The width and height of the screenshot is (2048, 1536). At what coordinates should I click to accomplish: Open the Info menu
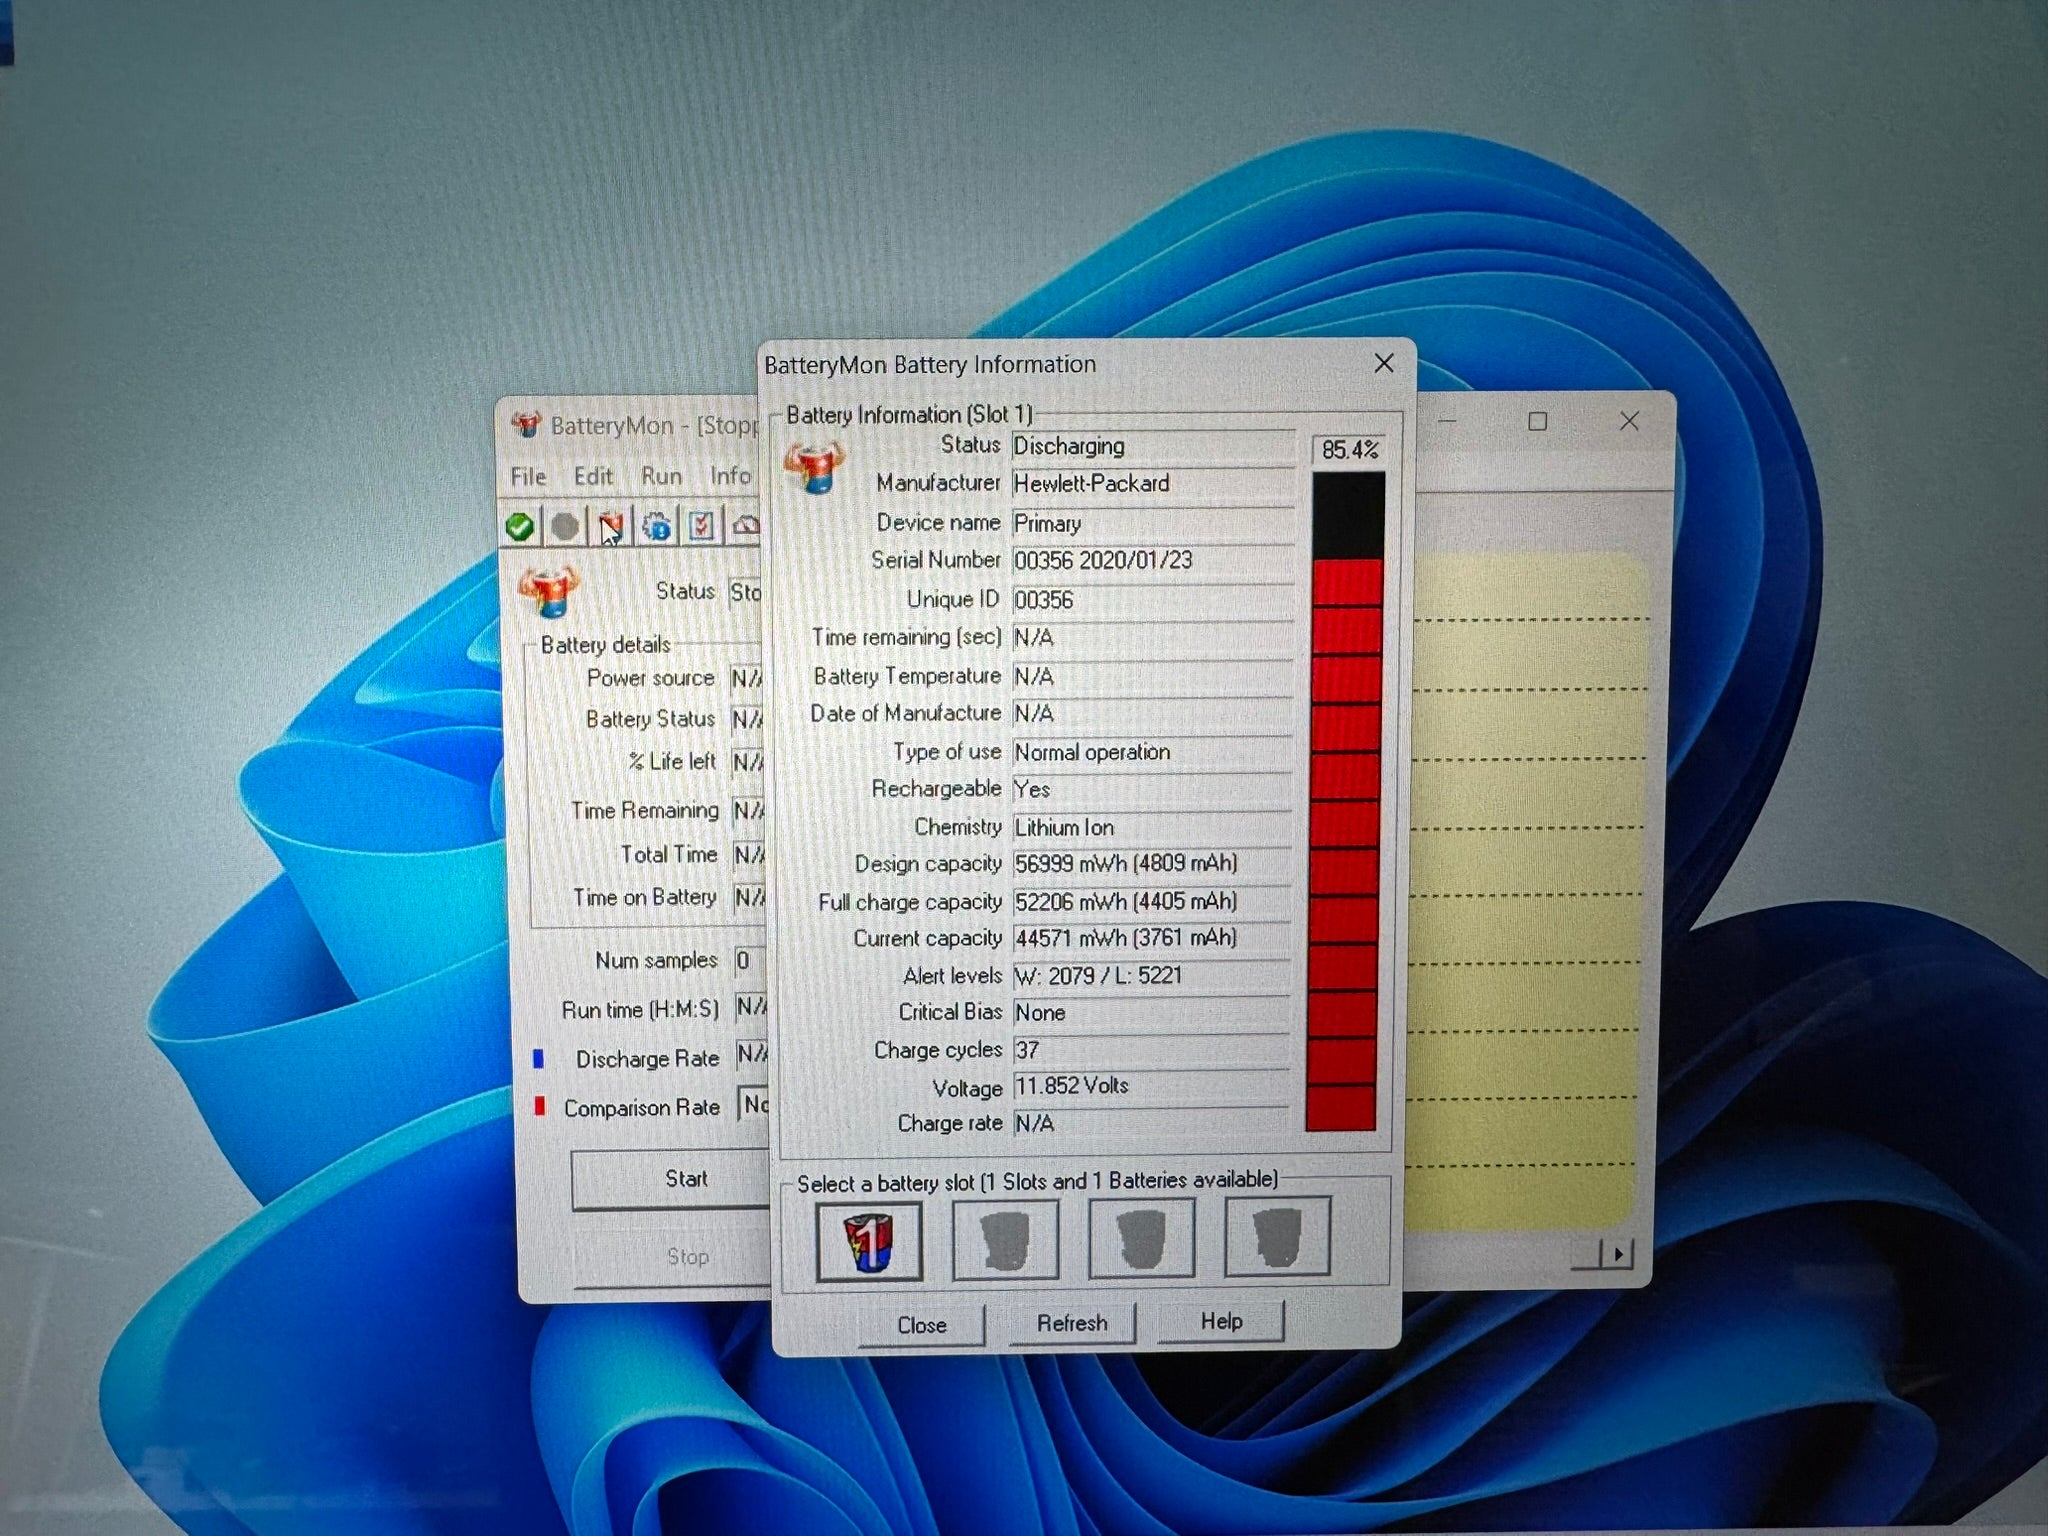coord(730,476)
